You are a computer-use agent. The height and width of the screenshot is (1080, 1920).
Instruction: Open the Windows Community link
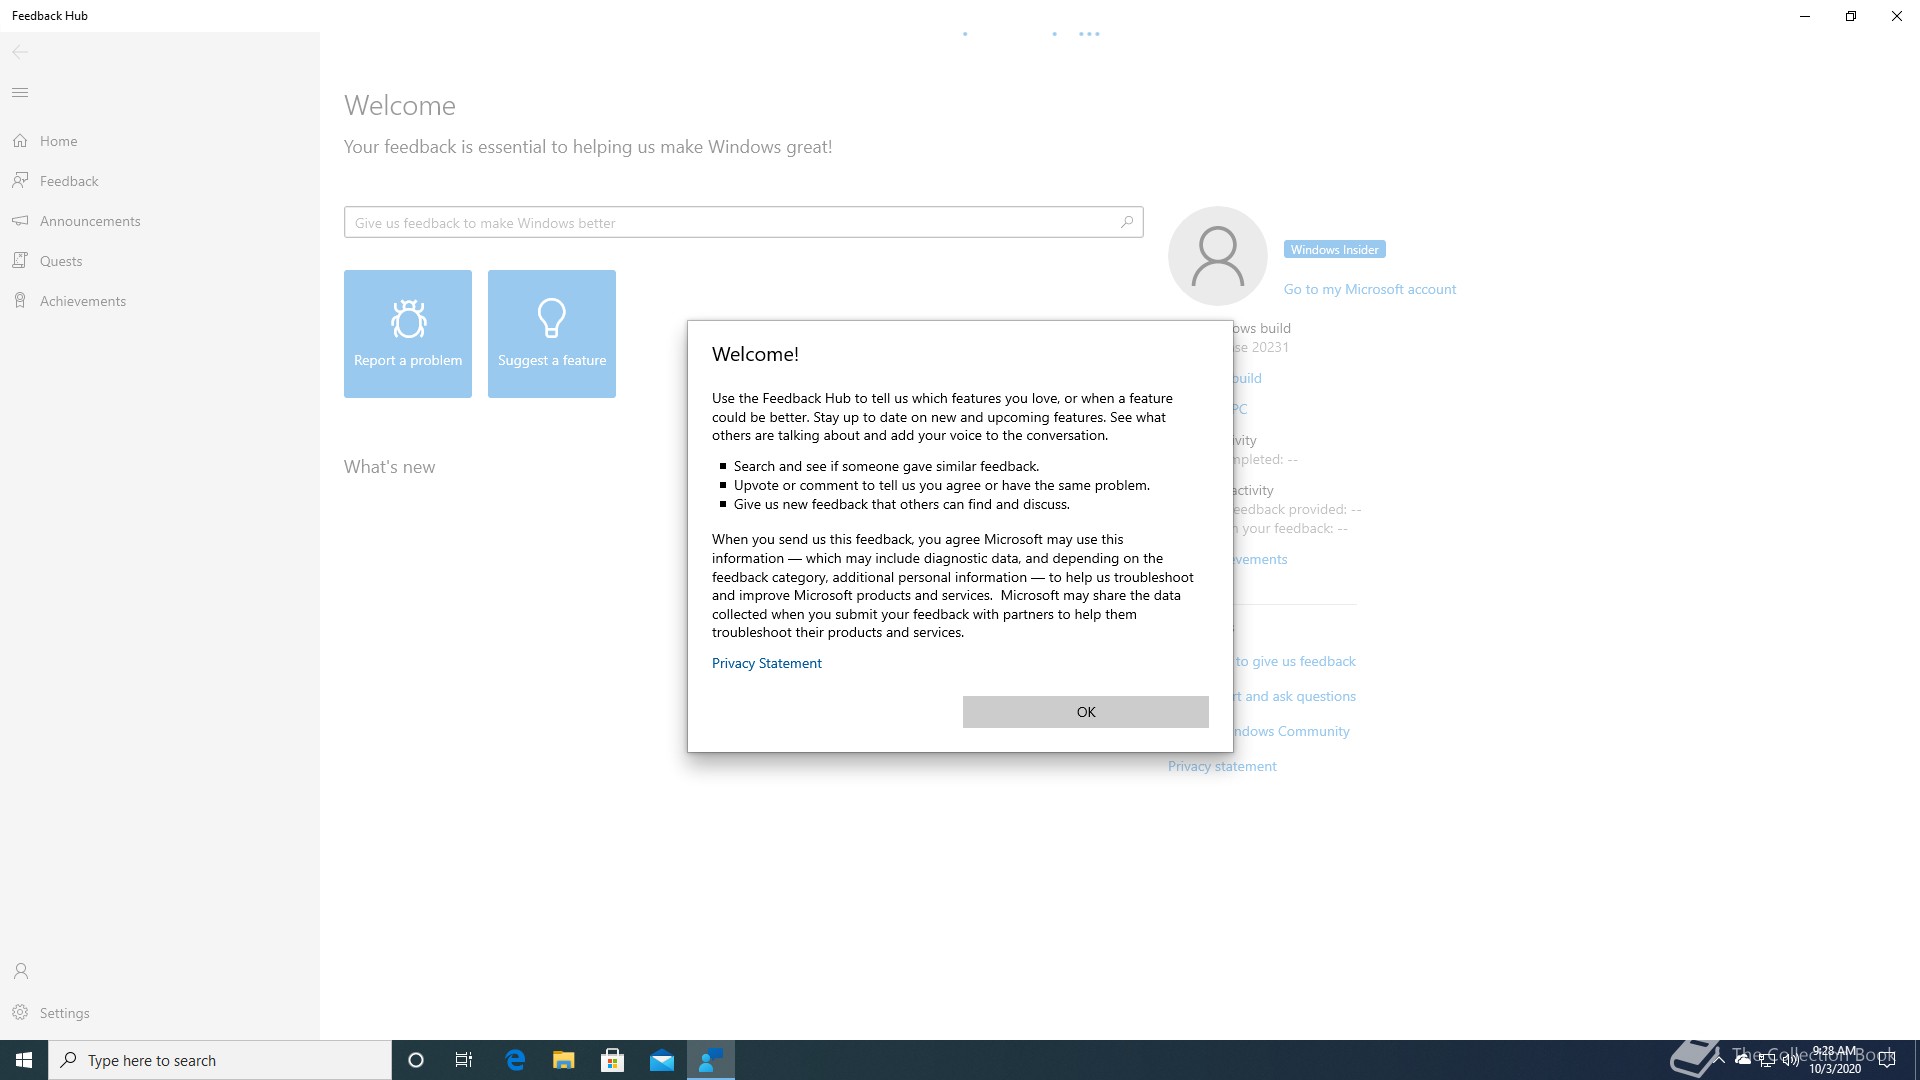(1292, 731)
